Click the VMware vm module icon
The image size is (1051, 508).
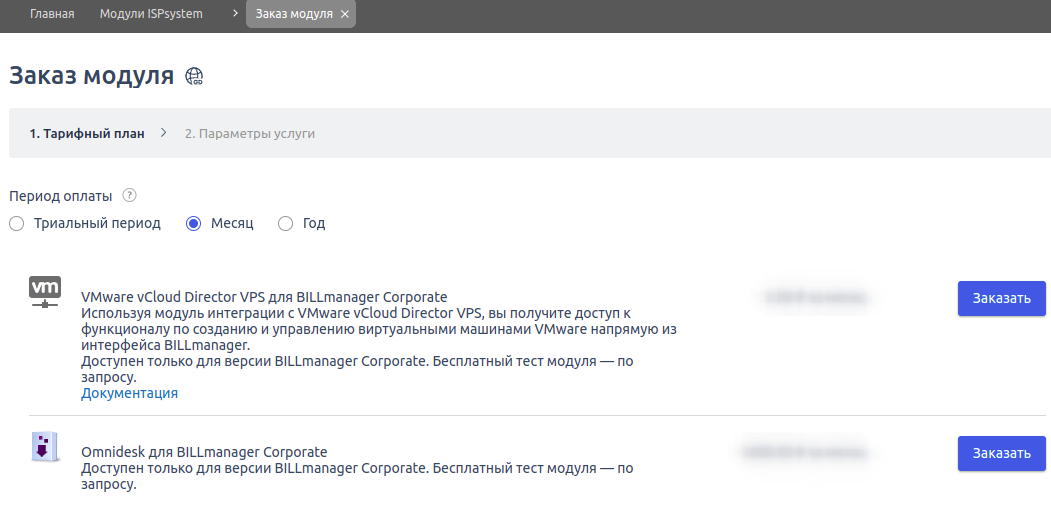tap(45, 292)
